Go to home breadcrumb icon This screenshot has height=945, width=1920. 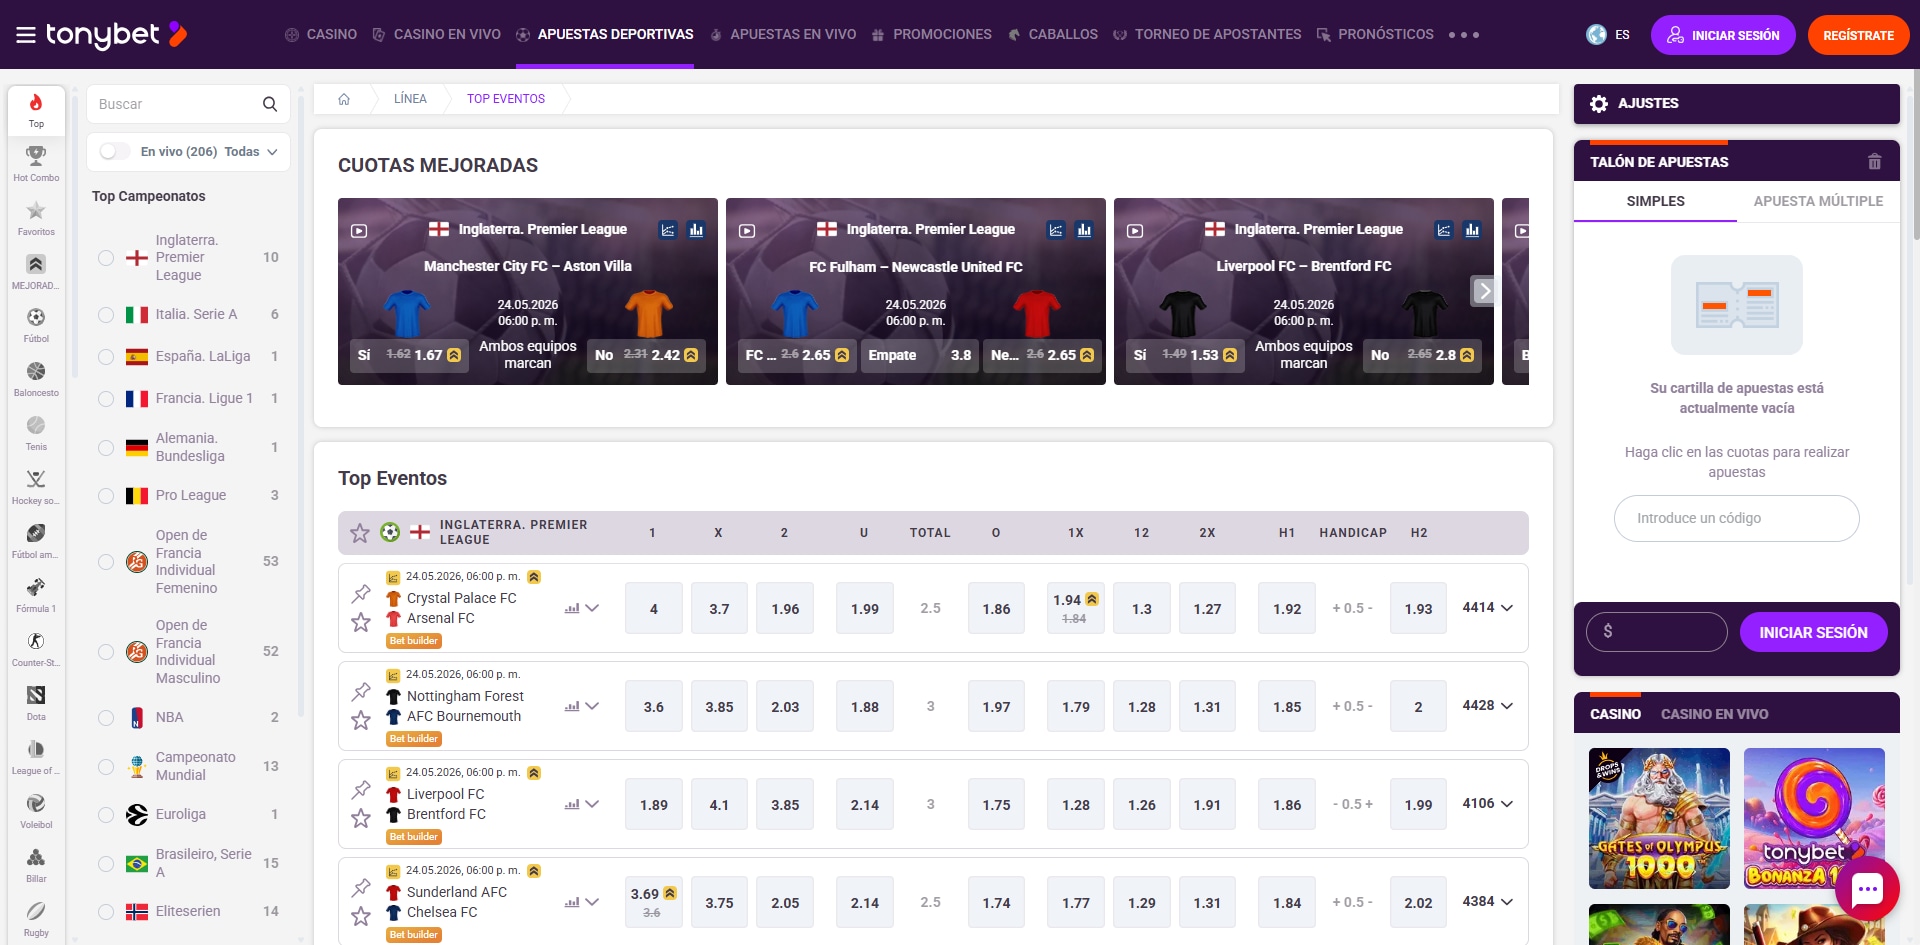pos(344,99)
